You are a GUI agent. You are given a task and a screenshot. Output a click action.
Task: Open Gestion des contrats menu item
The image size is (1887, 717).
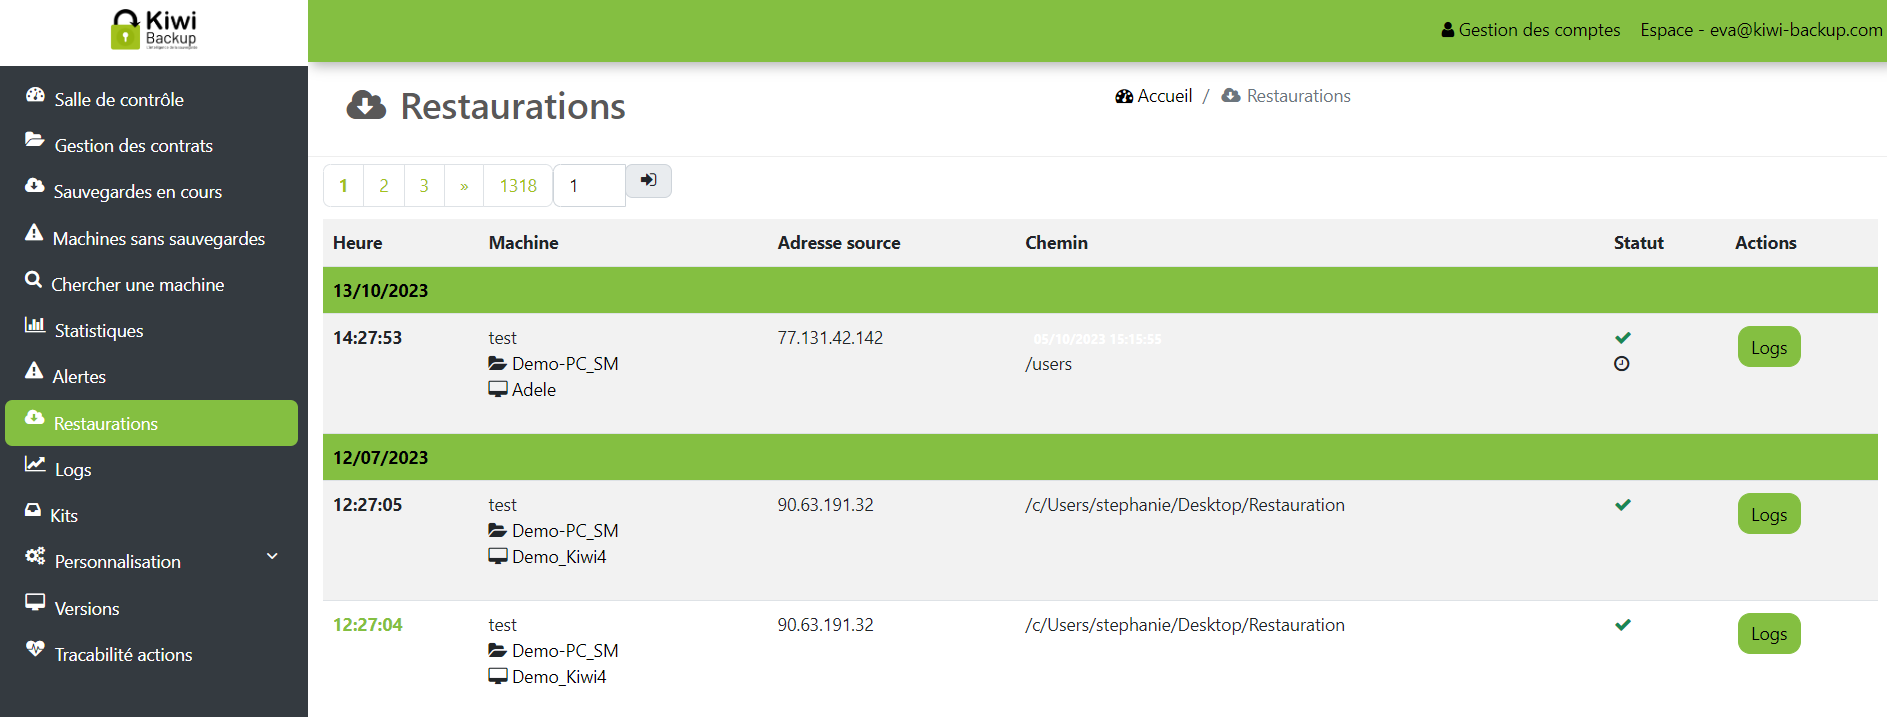[x=152, y=145]
